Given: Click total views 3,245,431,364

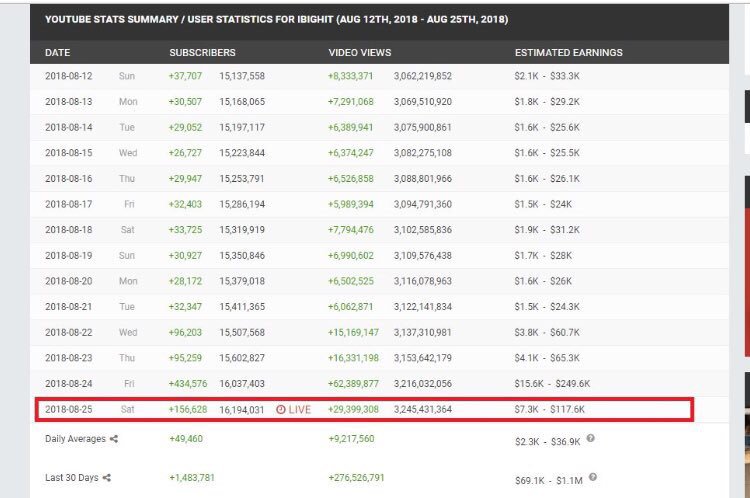Looking at the screenshot, I should click(423, 409).
